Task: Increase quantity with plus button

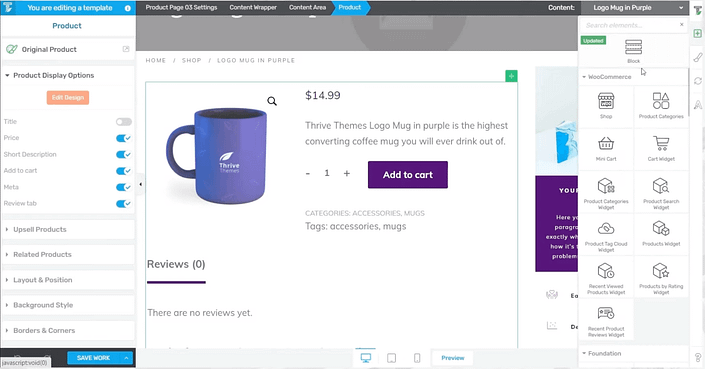Action: coord(347,173)
